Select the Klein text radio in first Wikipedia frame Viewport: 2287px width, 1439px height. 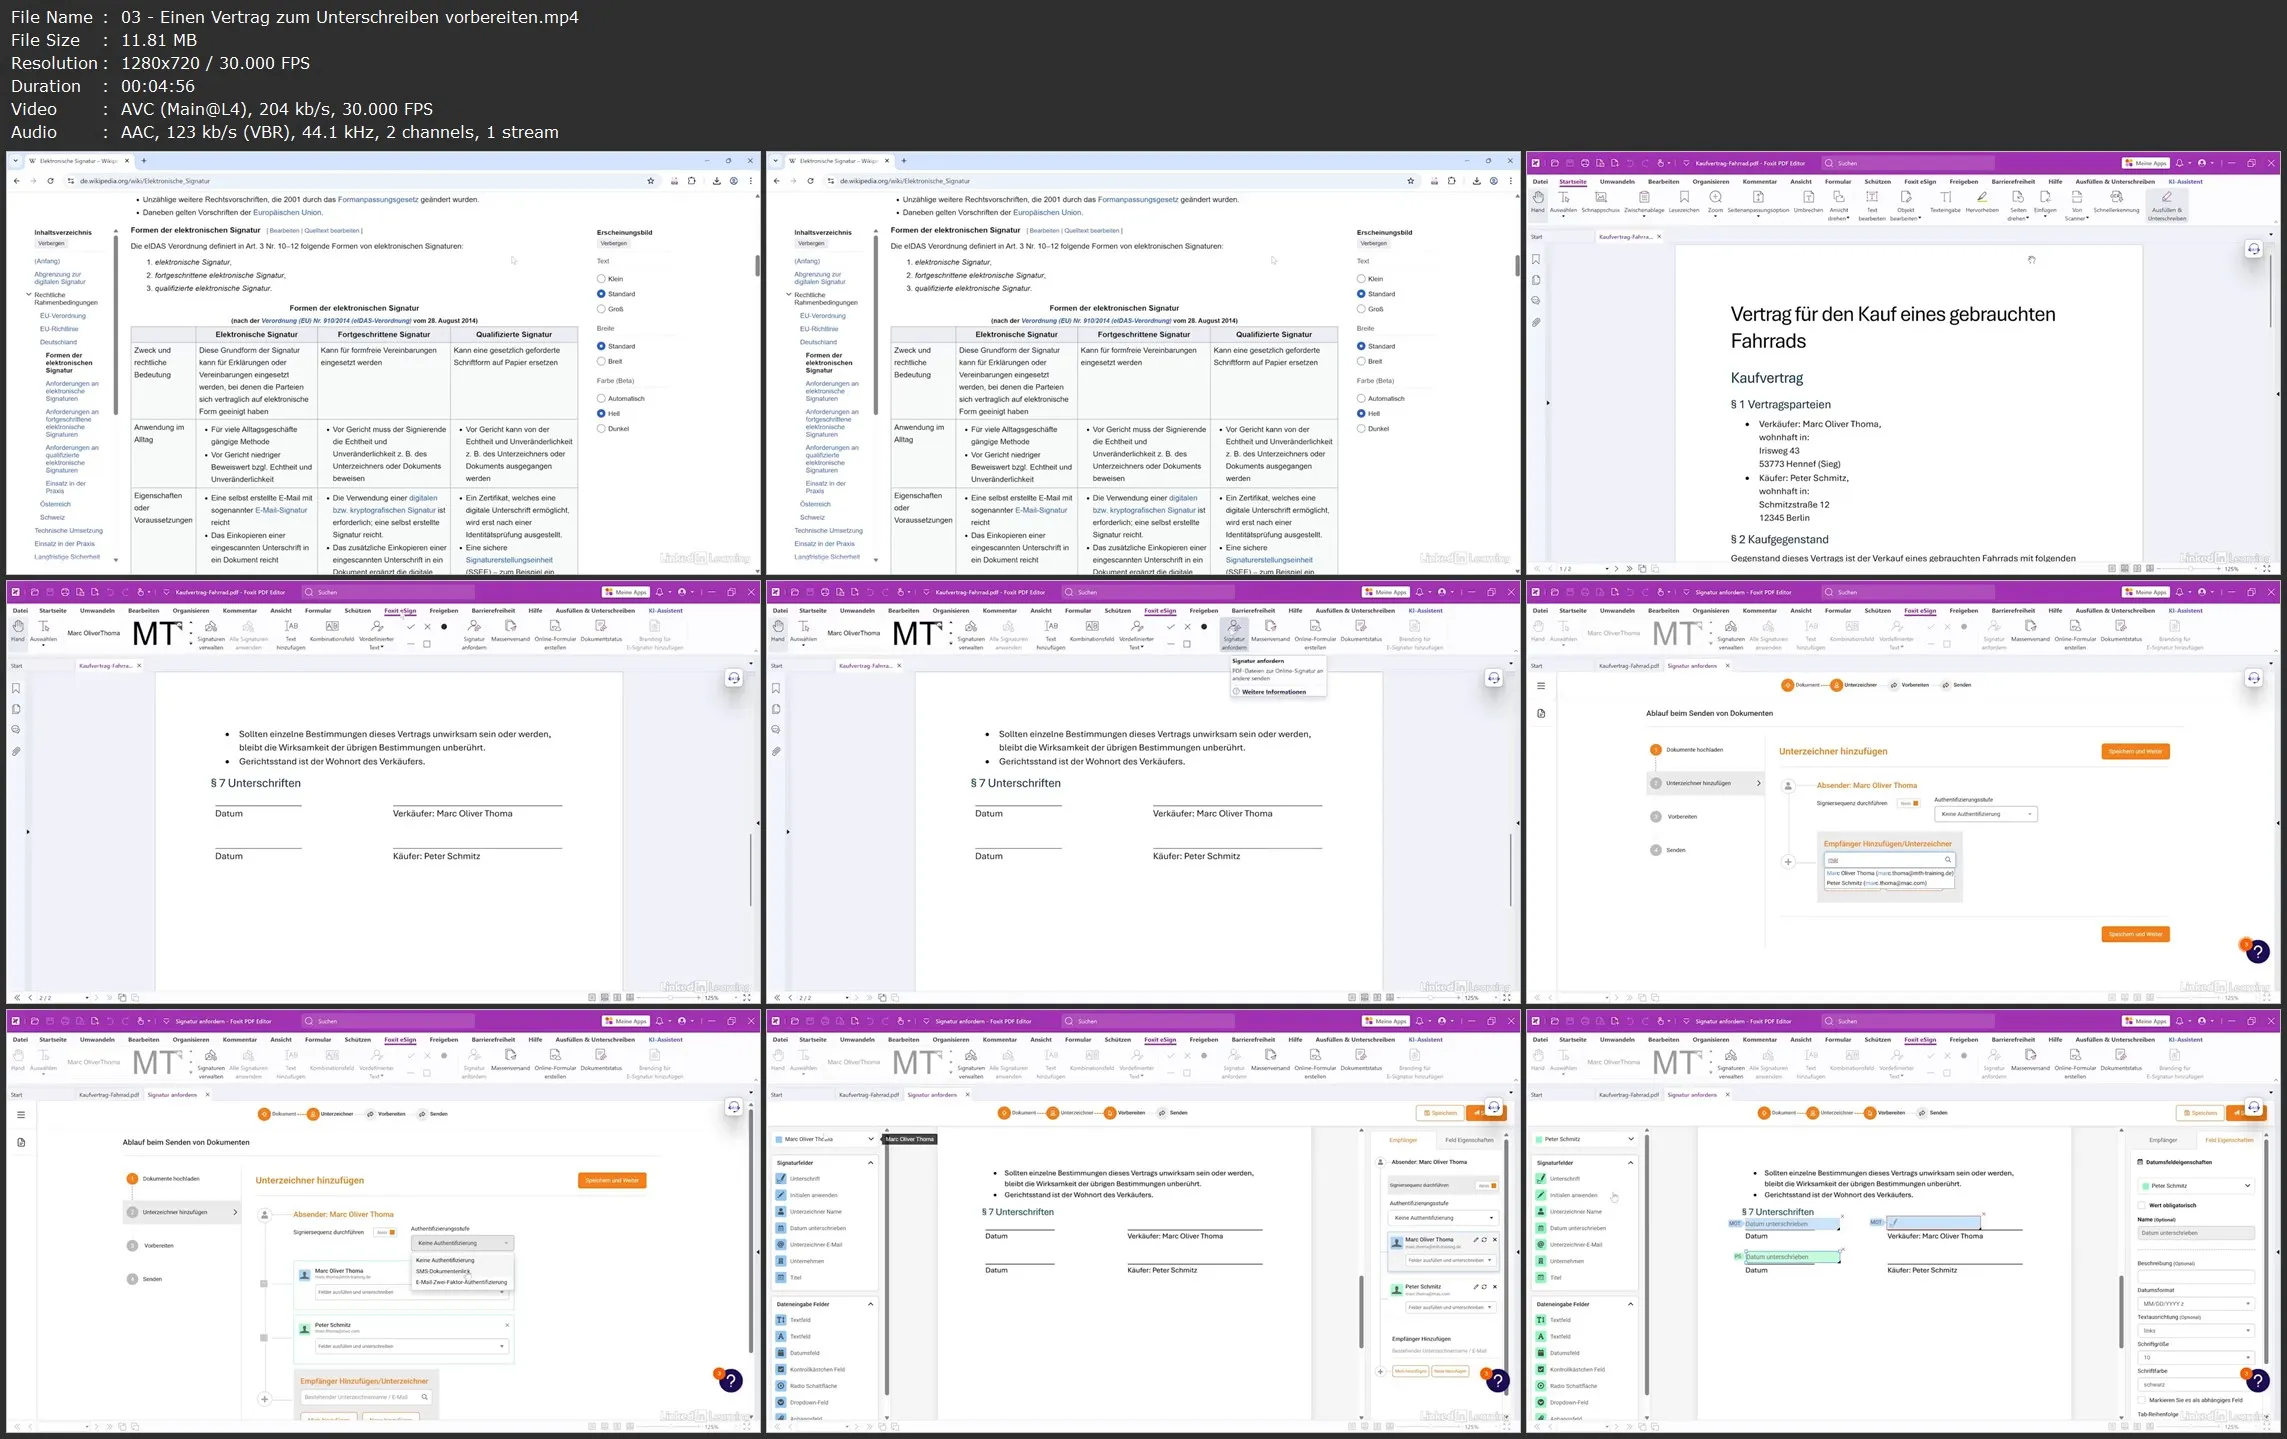click(601, 279)
